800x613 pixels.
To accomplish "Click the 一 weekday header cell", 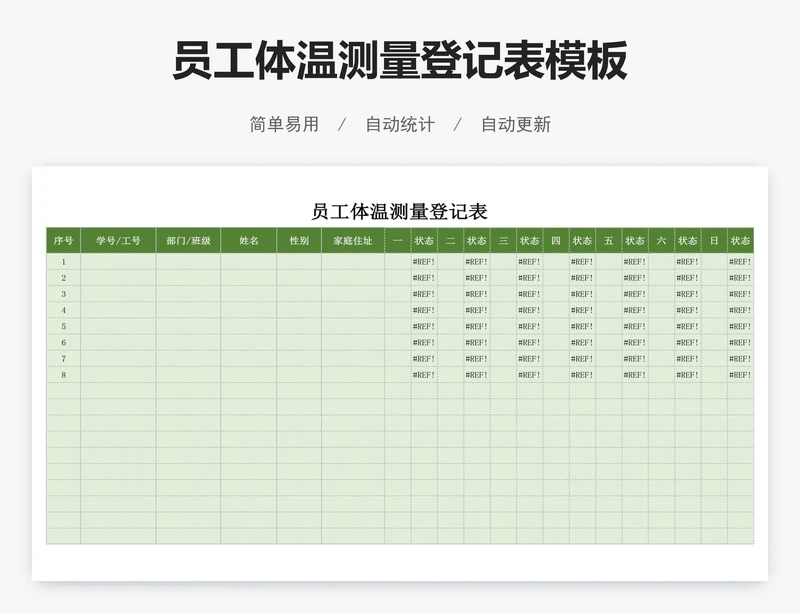I will click(396, 240).
